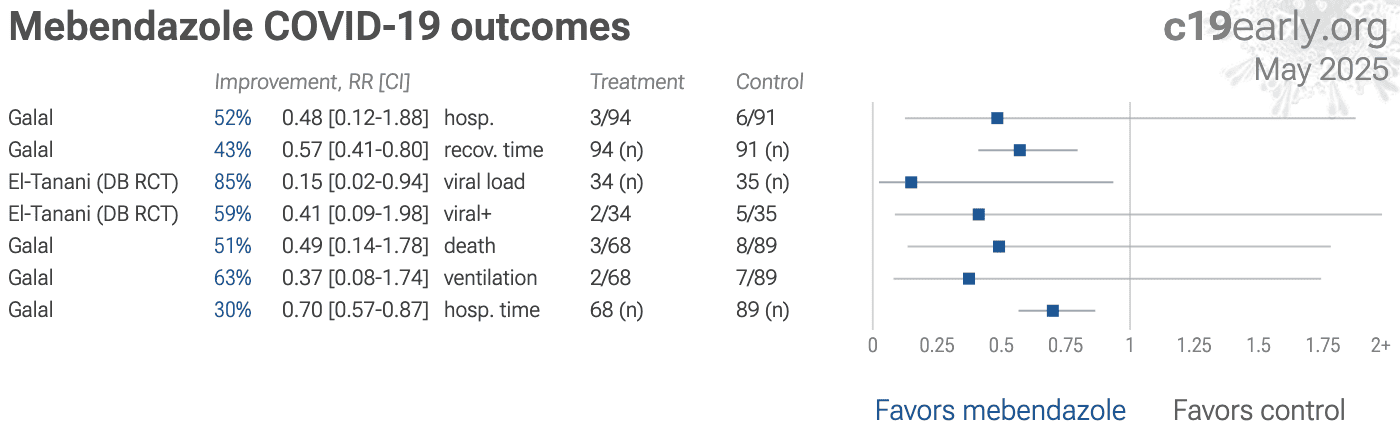Click the Improvement, RR [CI] header
The width and height of the screenshot is (1400, 429).
(312, 82)
